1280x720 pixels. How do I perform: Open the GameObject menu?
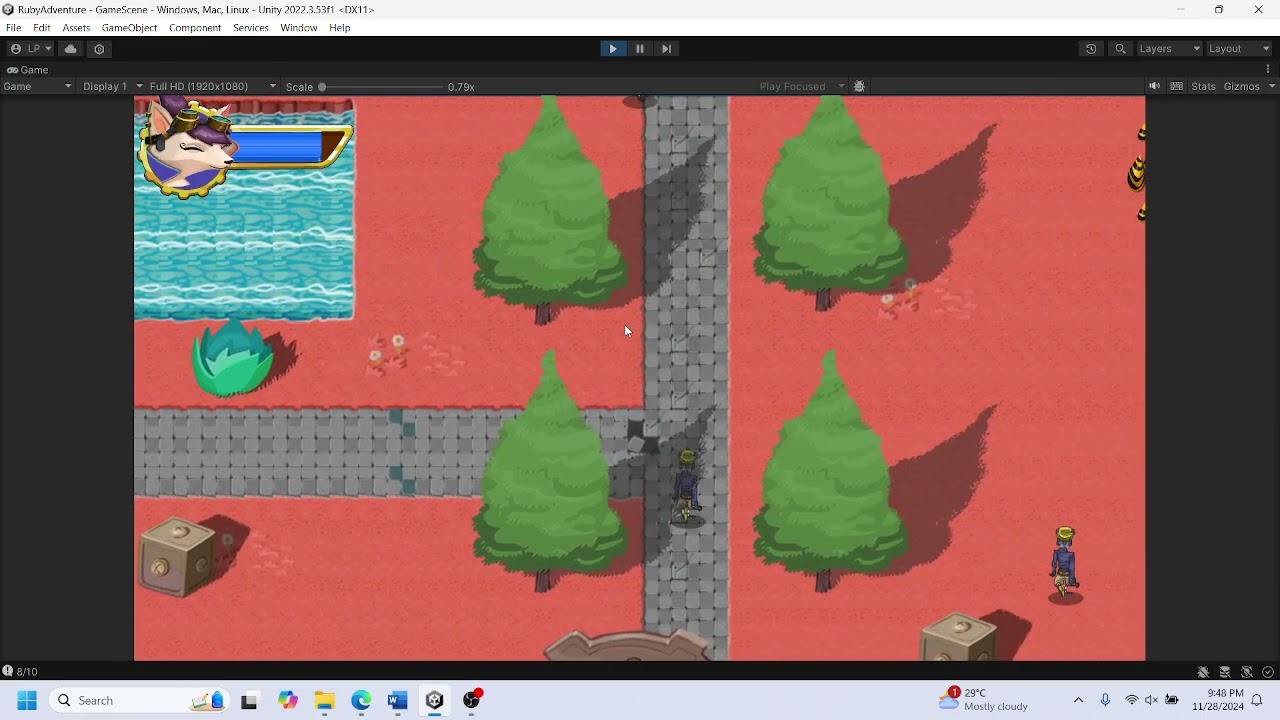coord(129,28)
